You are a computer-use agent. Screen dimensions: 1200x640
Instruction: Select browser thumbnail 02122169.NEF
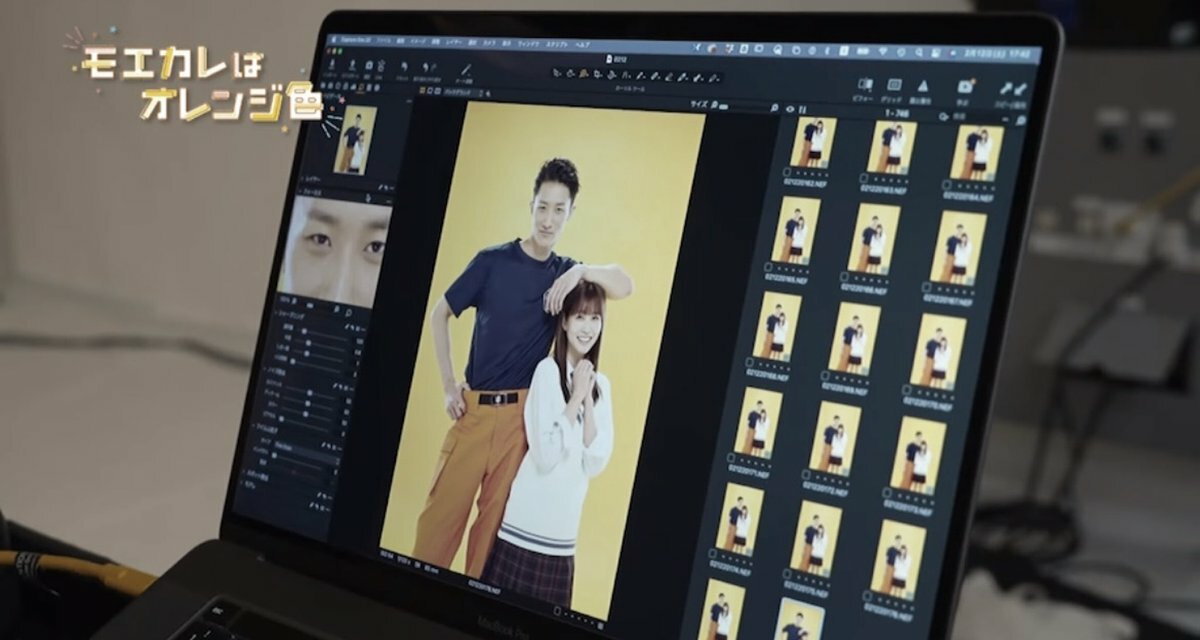click(853, 338)
